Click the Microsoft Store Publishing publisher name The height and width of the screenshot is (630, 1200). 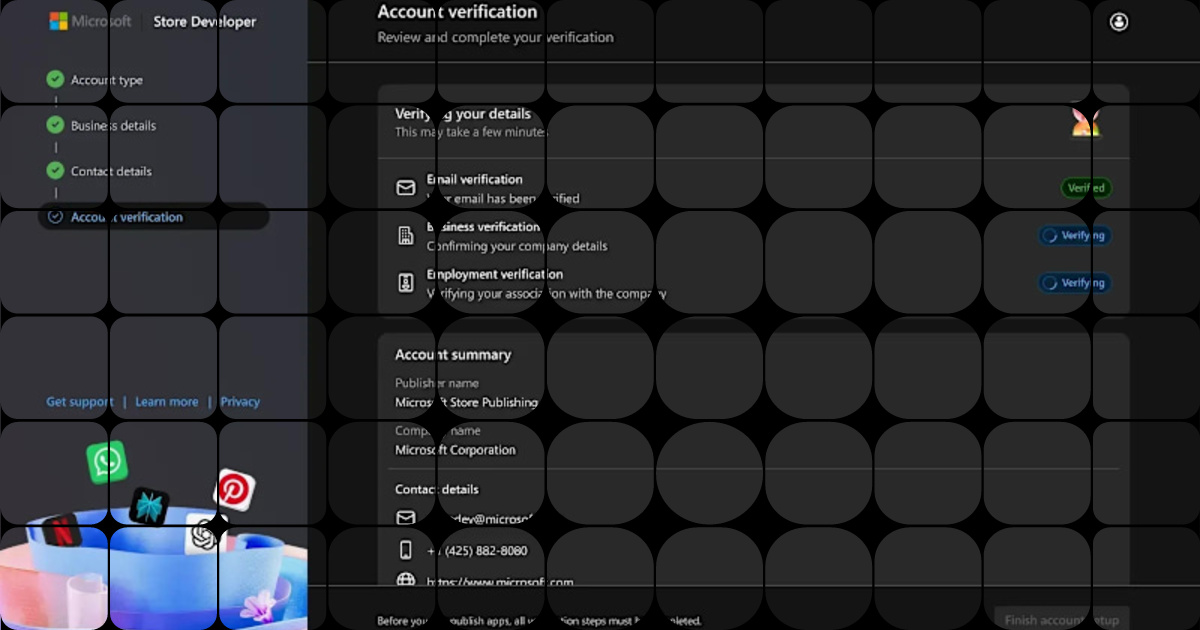(x=466, y=402)
